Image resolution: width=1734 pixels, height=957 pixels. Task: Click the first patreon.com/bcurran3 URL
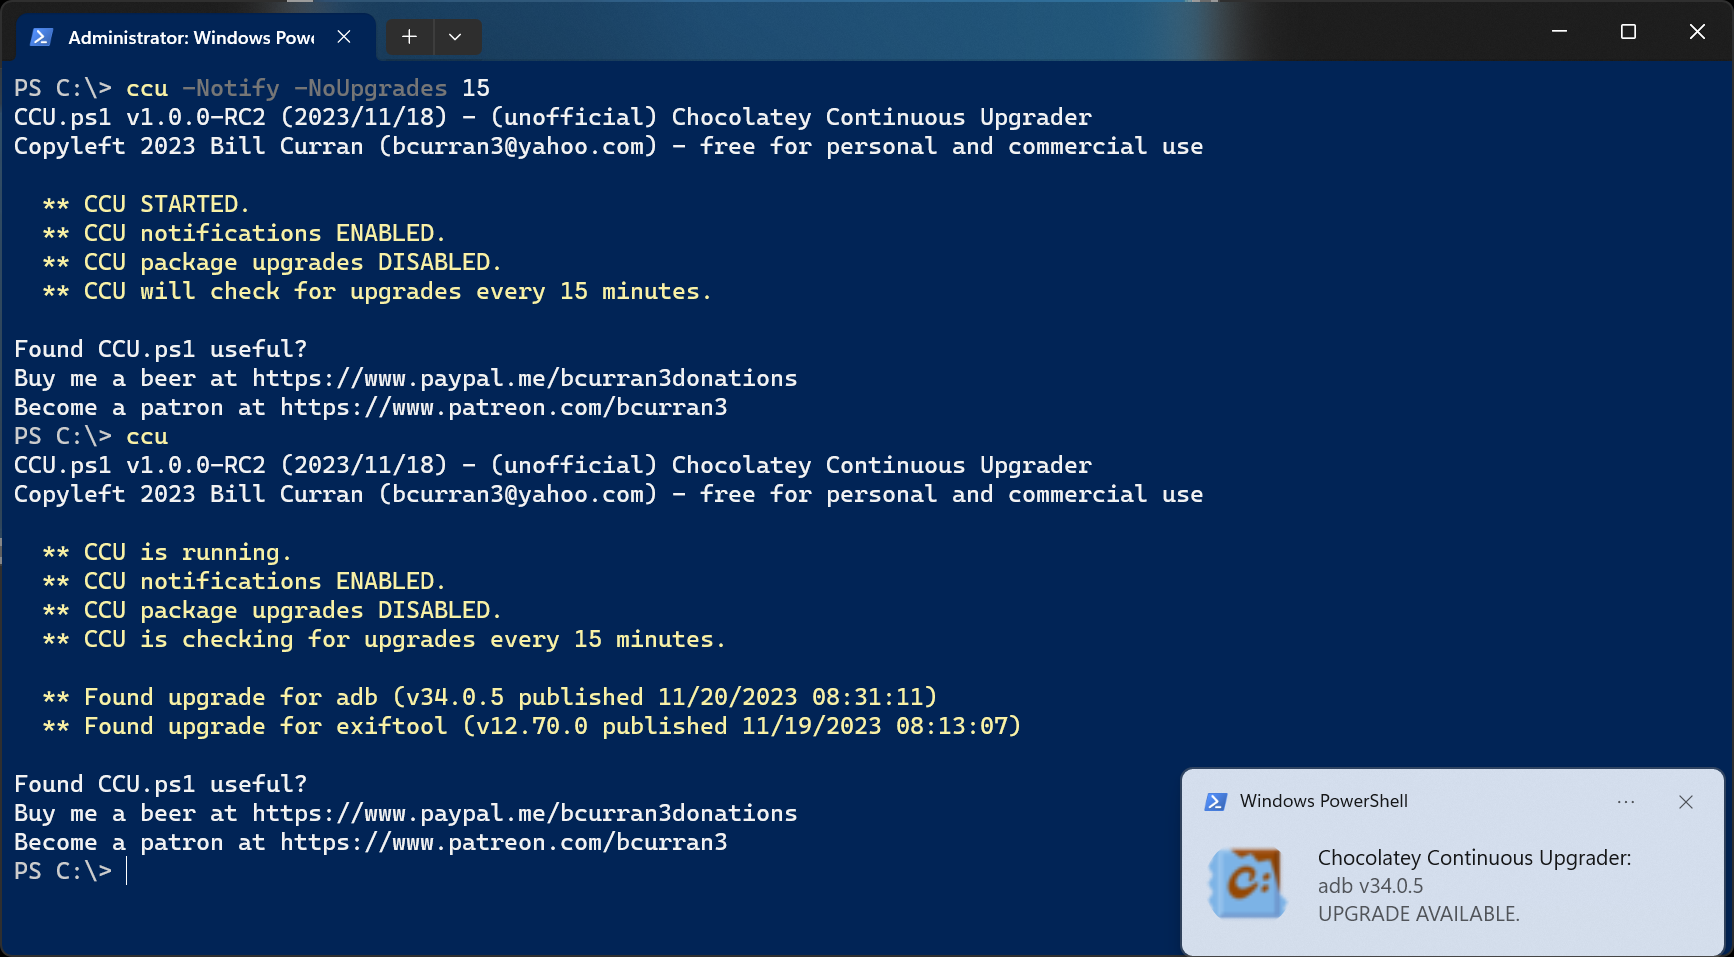pyautogui.click(x=503, y=407)
